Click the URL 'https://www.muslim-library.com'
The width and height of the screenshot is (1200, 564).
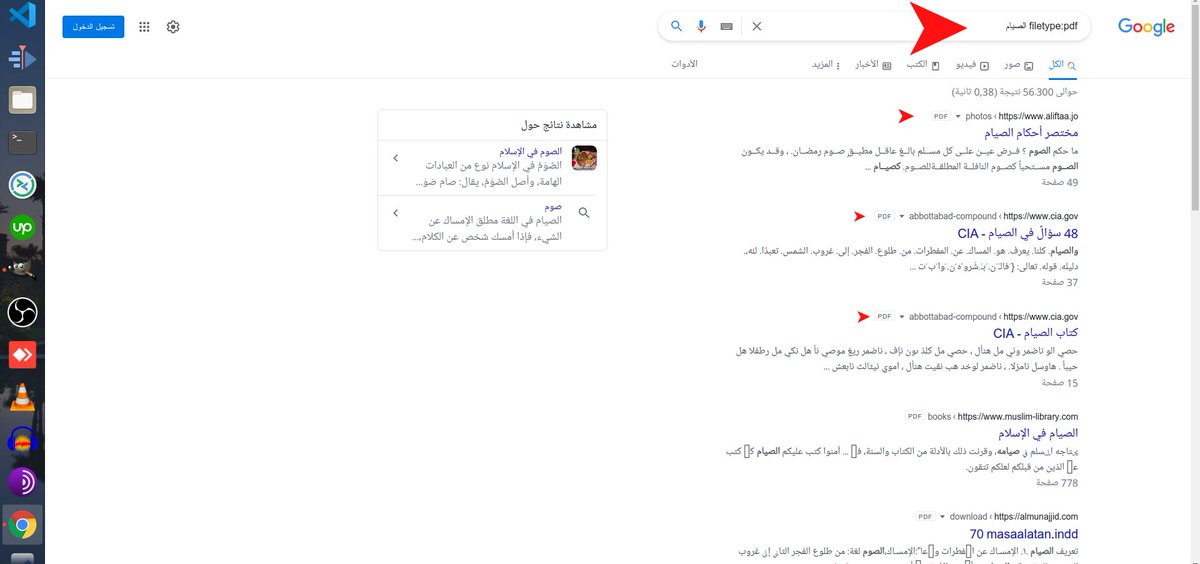pos(1018,417)
